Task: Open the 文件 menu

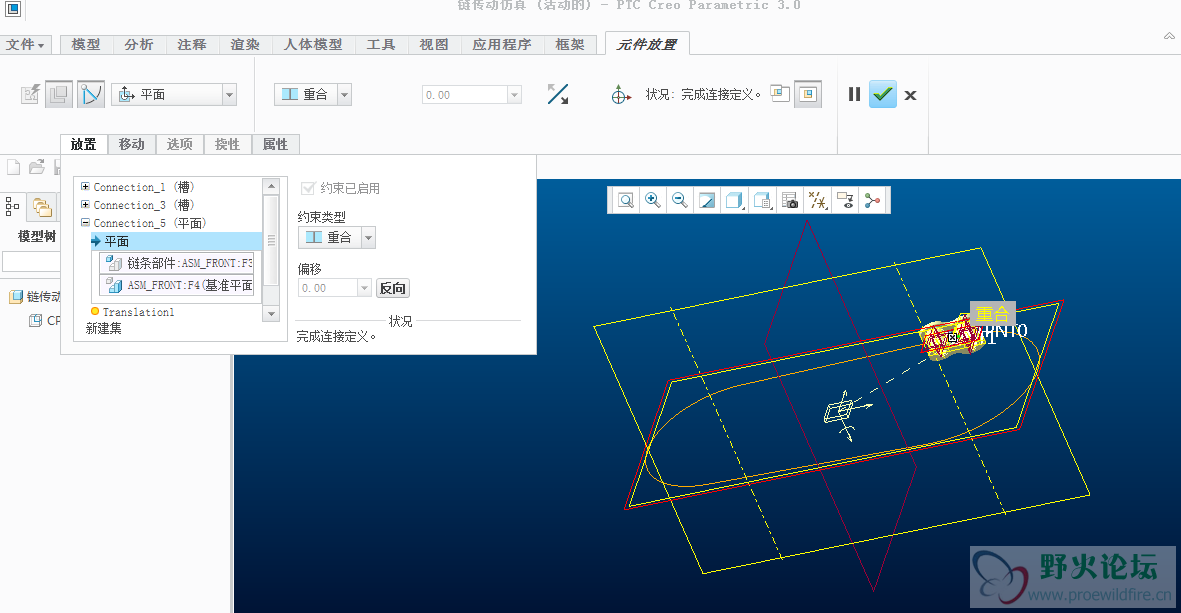Action: [x=26, y=44]
